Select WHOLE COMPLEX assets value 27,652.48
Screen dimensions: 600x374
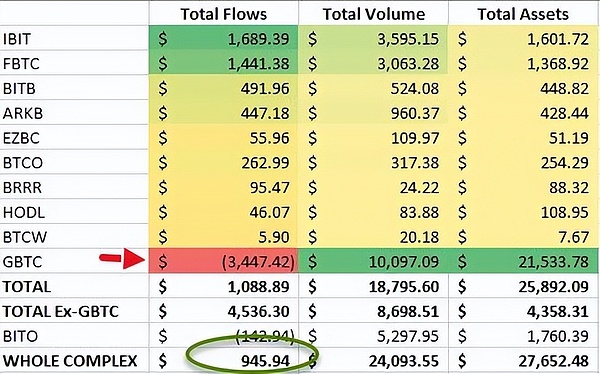(x=554, y=361)
